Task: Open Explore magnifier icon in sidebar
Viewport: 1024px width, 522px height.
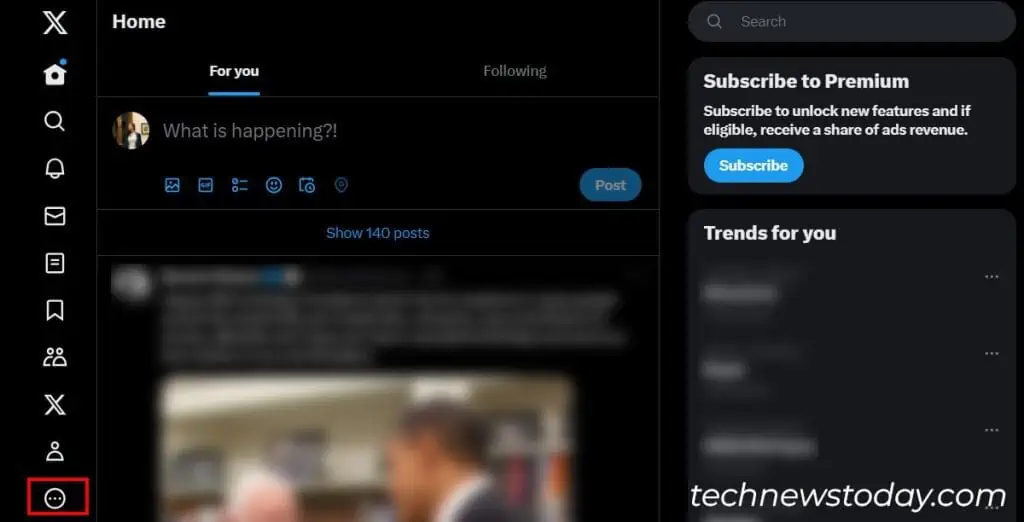Action: point(55,121)
